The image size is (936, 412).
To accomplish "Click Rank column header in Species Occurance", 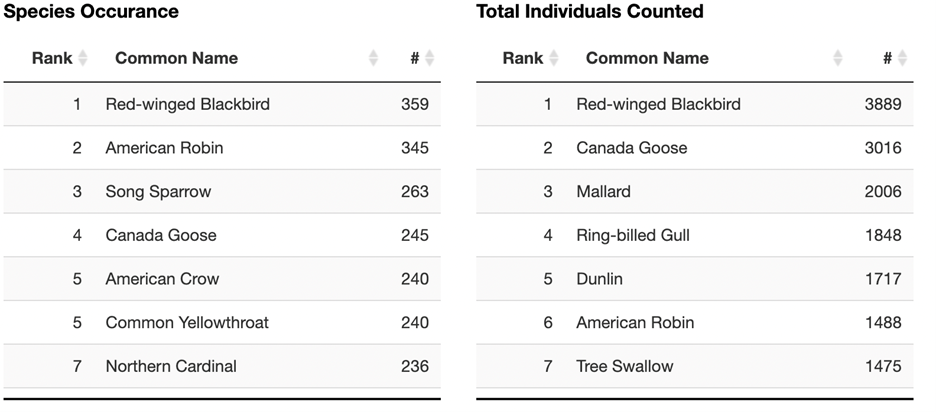I will [52, 59].
